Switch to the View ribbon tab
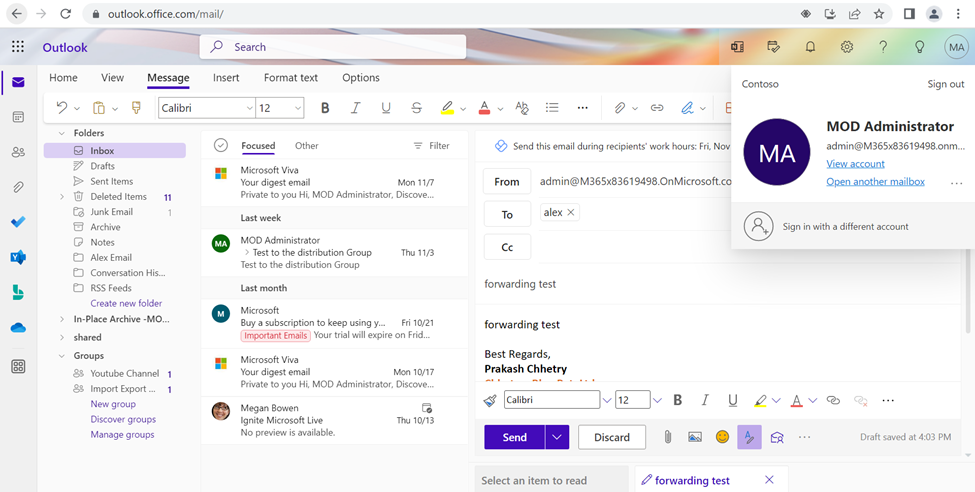This screenshot has width=975, height=492. 113,78
